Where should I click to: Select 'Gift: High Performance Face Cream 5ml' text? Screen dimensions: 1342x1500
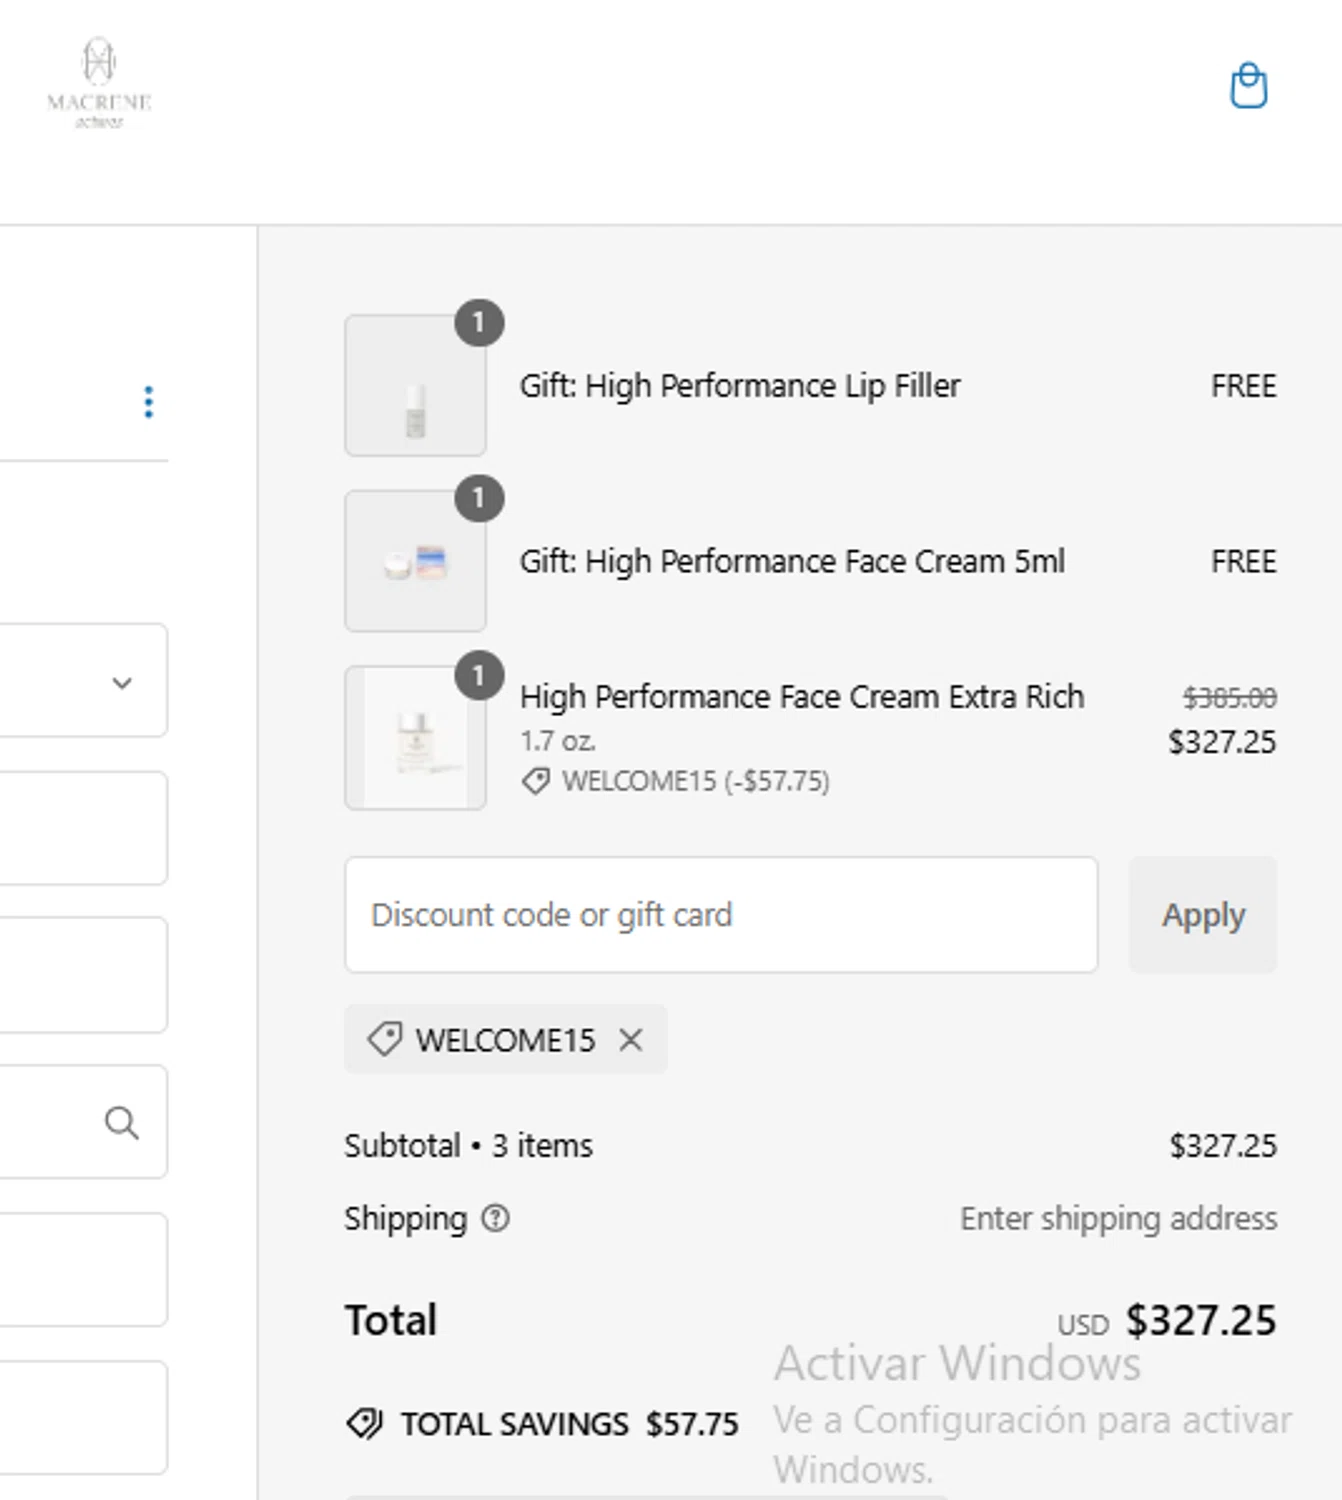click(x=792, y=562)
